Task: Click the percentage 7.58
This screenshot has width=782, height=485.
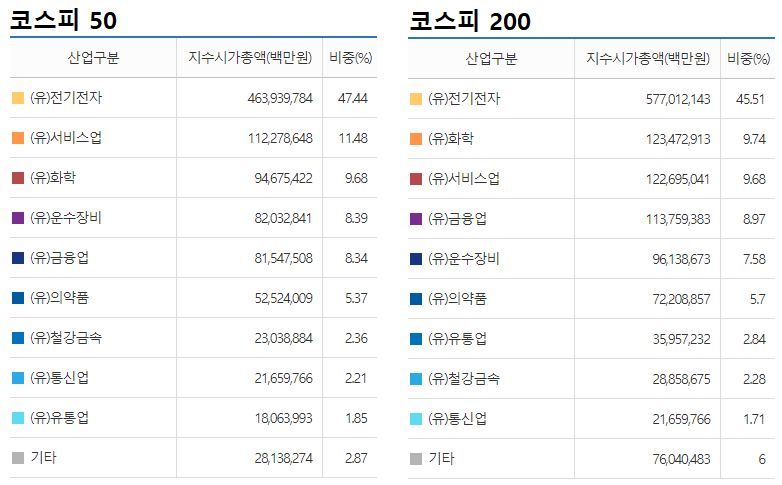Action: (x=754, y=259)
